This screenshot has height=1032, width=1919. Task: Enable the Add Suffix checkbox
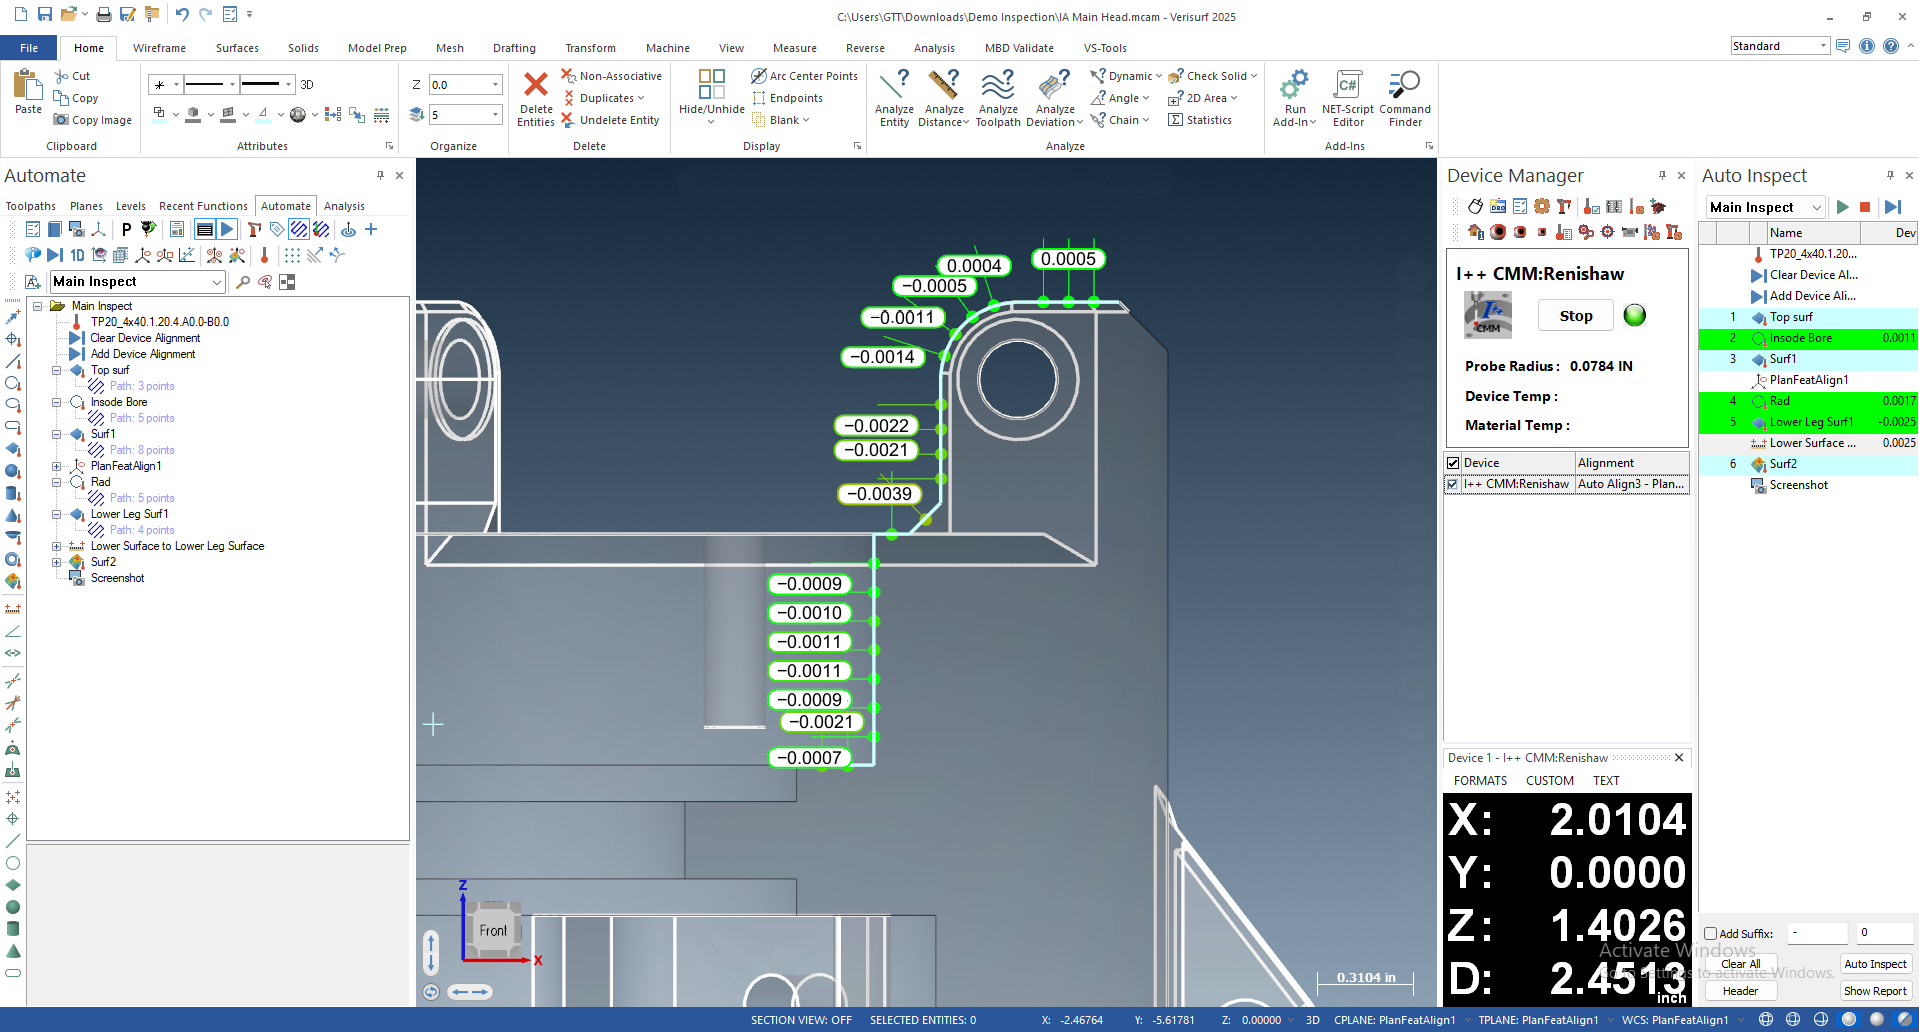[x=1711, y=934]
